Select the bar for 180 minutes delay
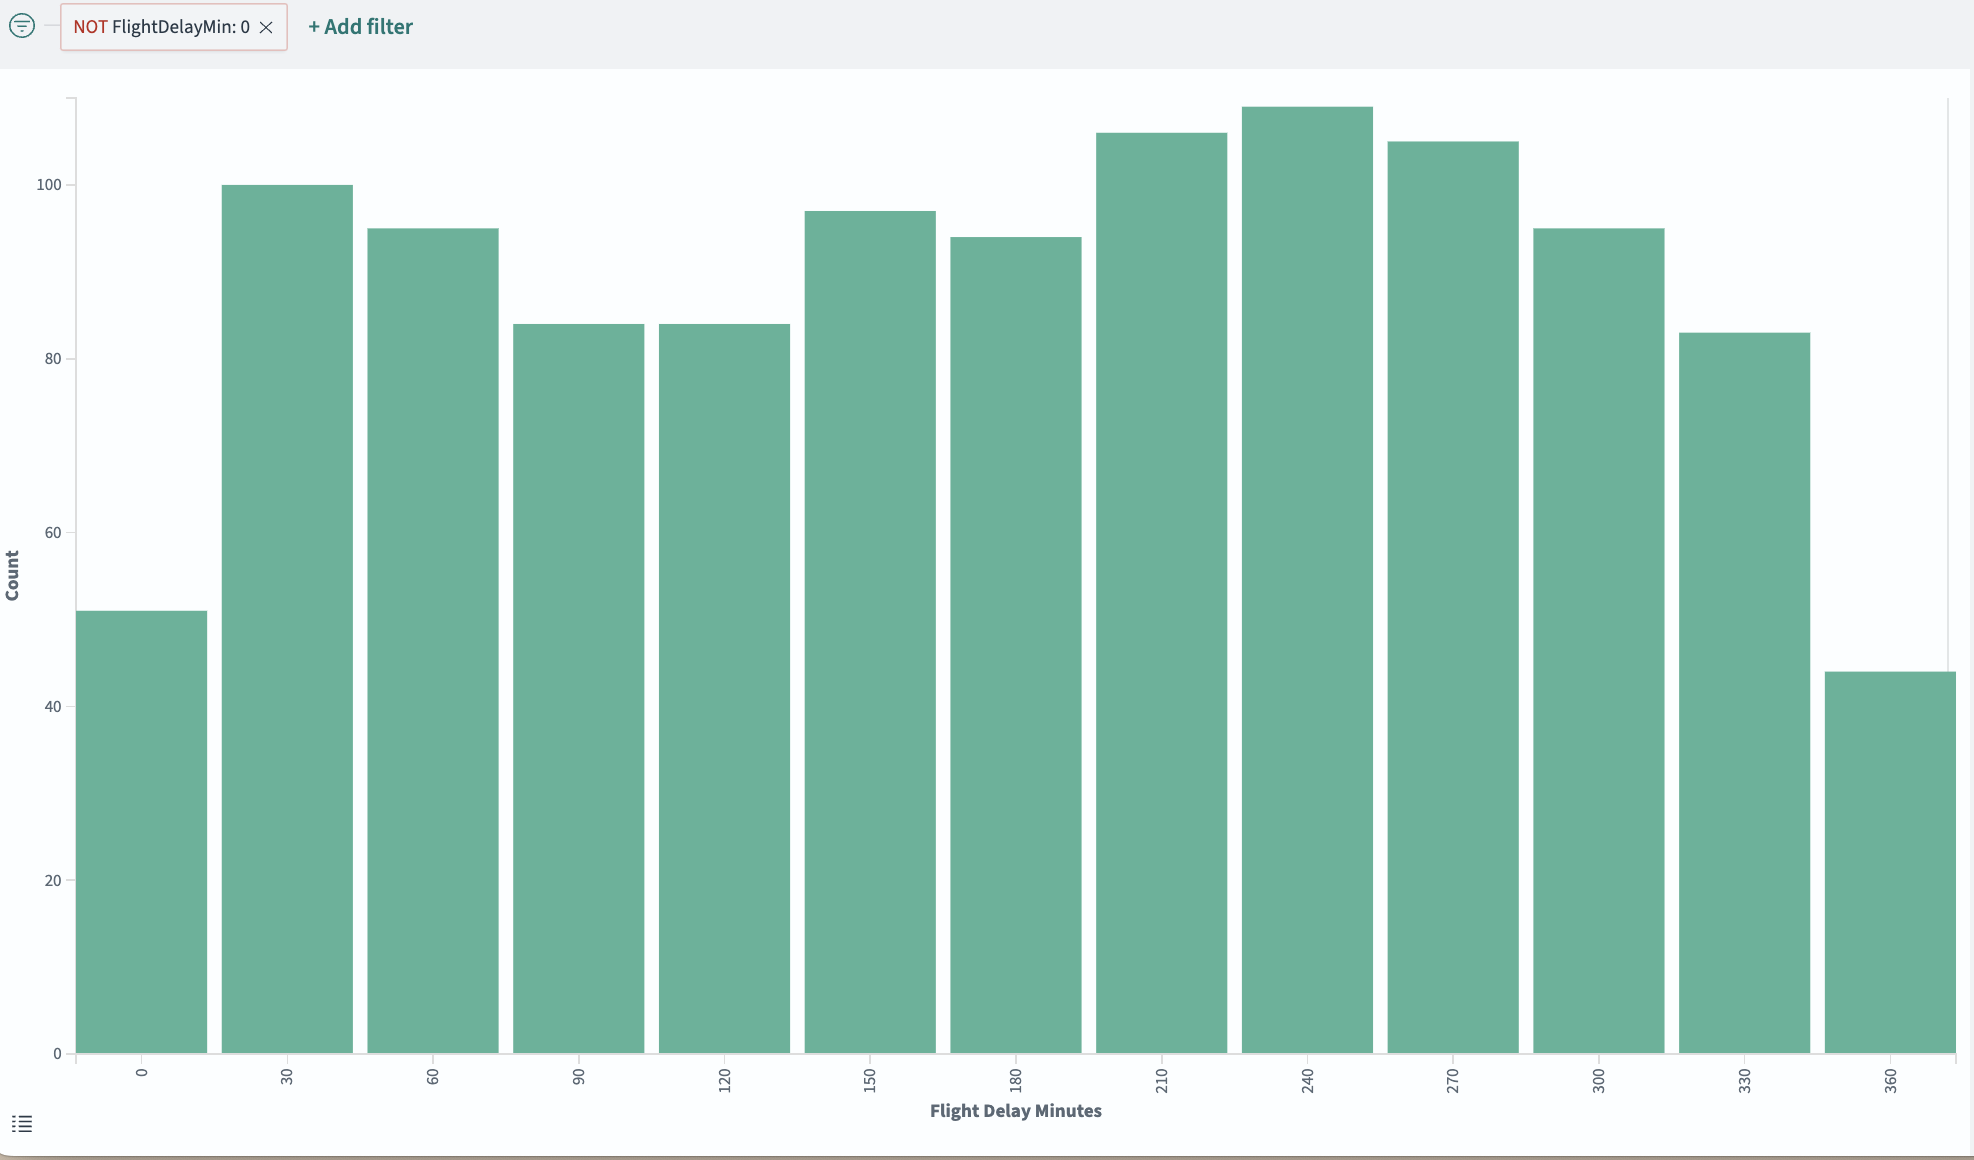 [1016, 645]
